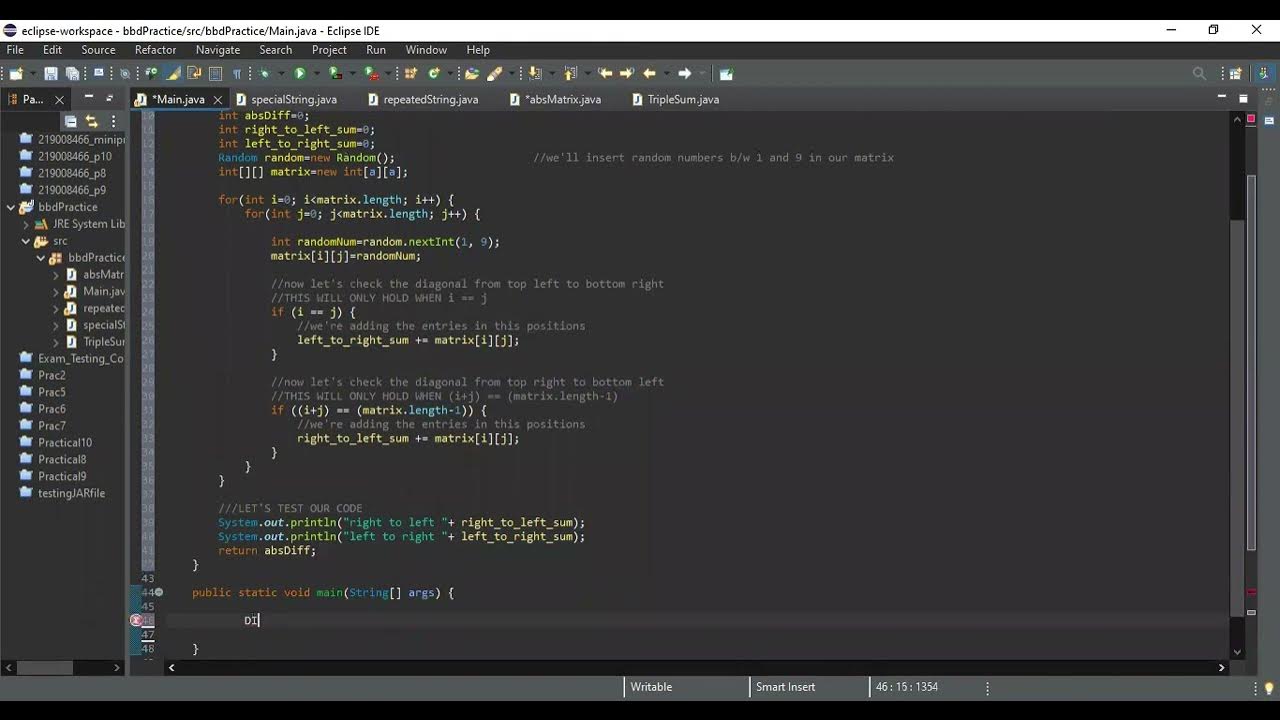Click the Next Annotation icon

click(534, 73)
